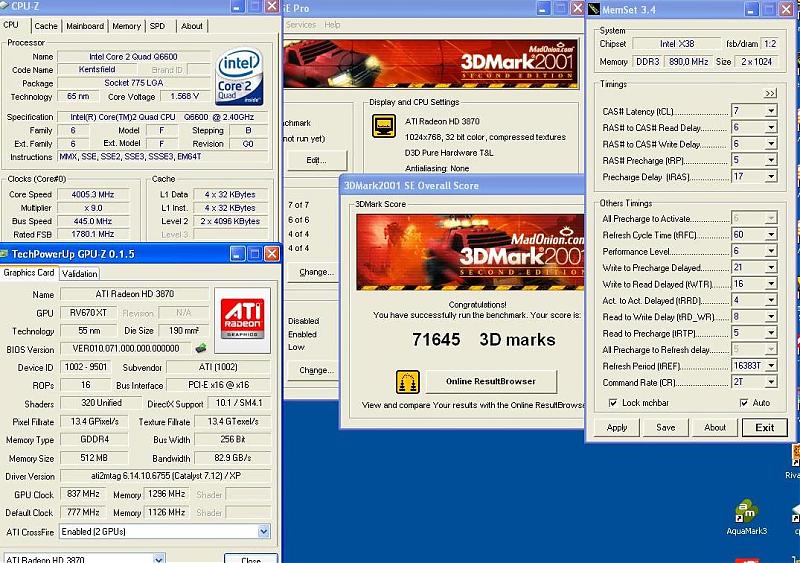Open the Write to Precharge Delayed dropdown
Screen dimensions: 800x563
point(771,267)
